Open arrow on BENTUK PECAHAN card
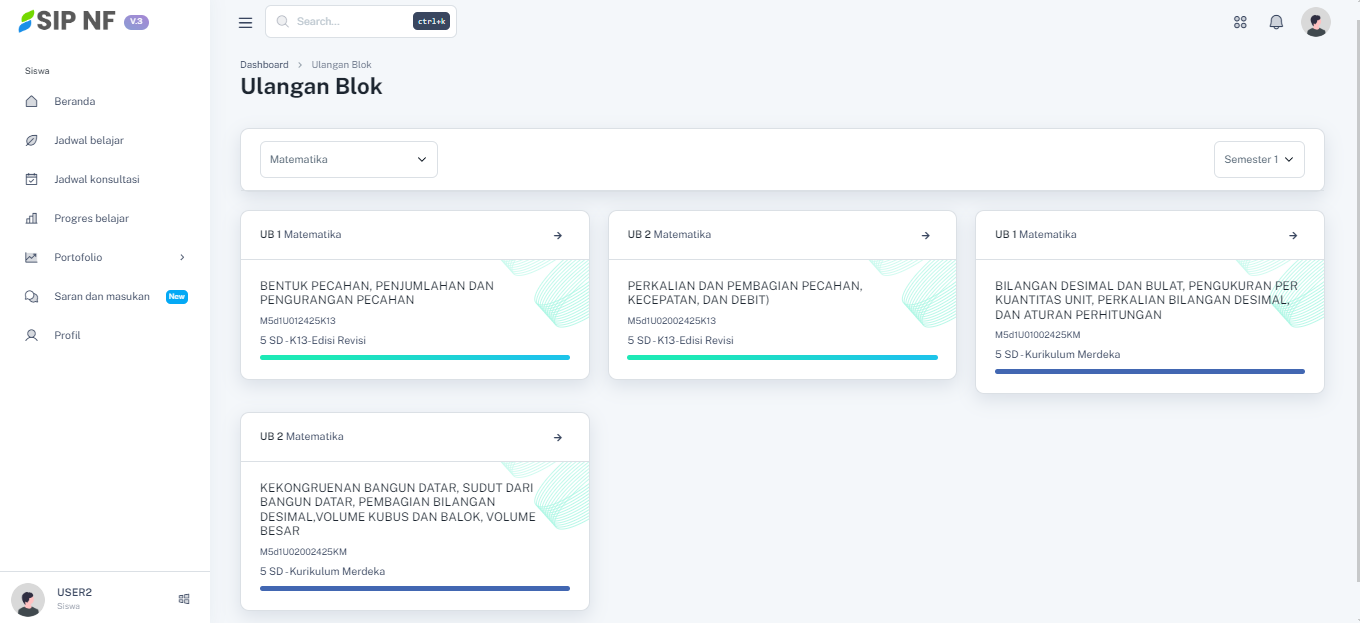Image resolution: width=1360 pixels, height=623 pixels. tap(557, 235)
